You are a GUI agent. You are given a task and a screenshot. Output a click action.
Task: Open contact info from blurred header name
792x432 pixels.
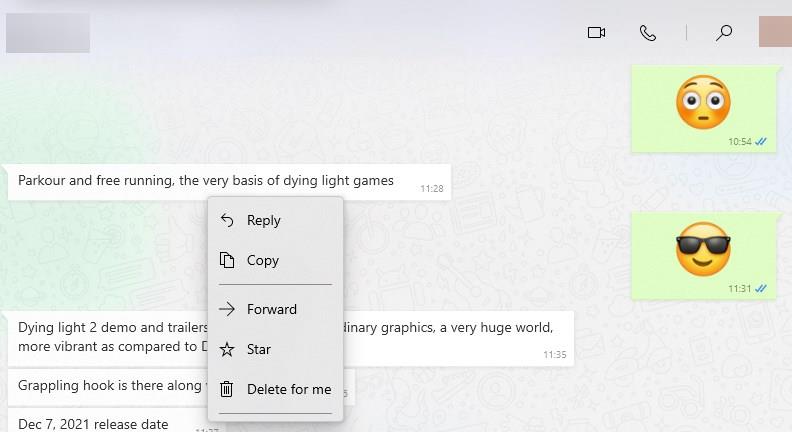click(48, 33)
